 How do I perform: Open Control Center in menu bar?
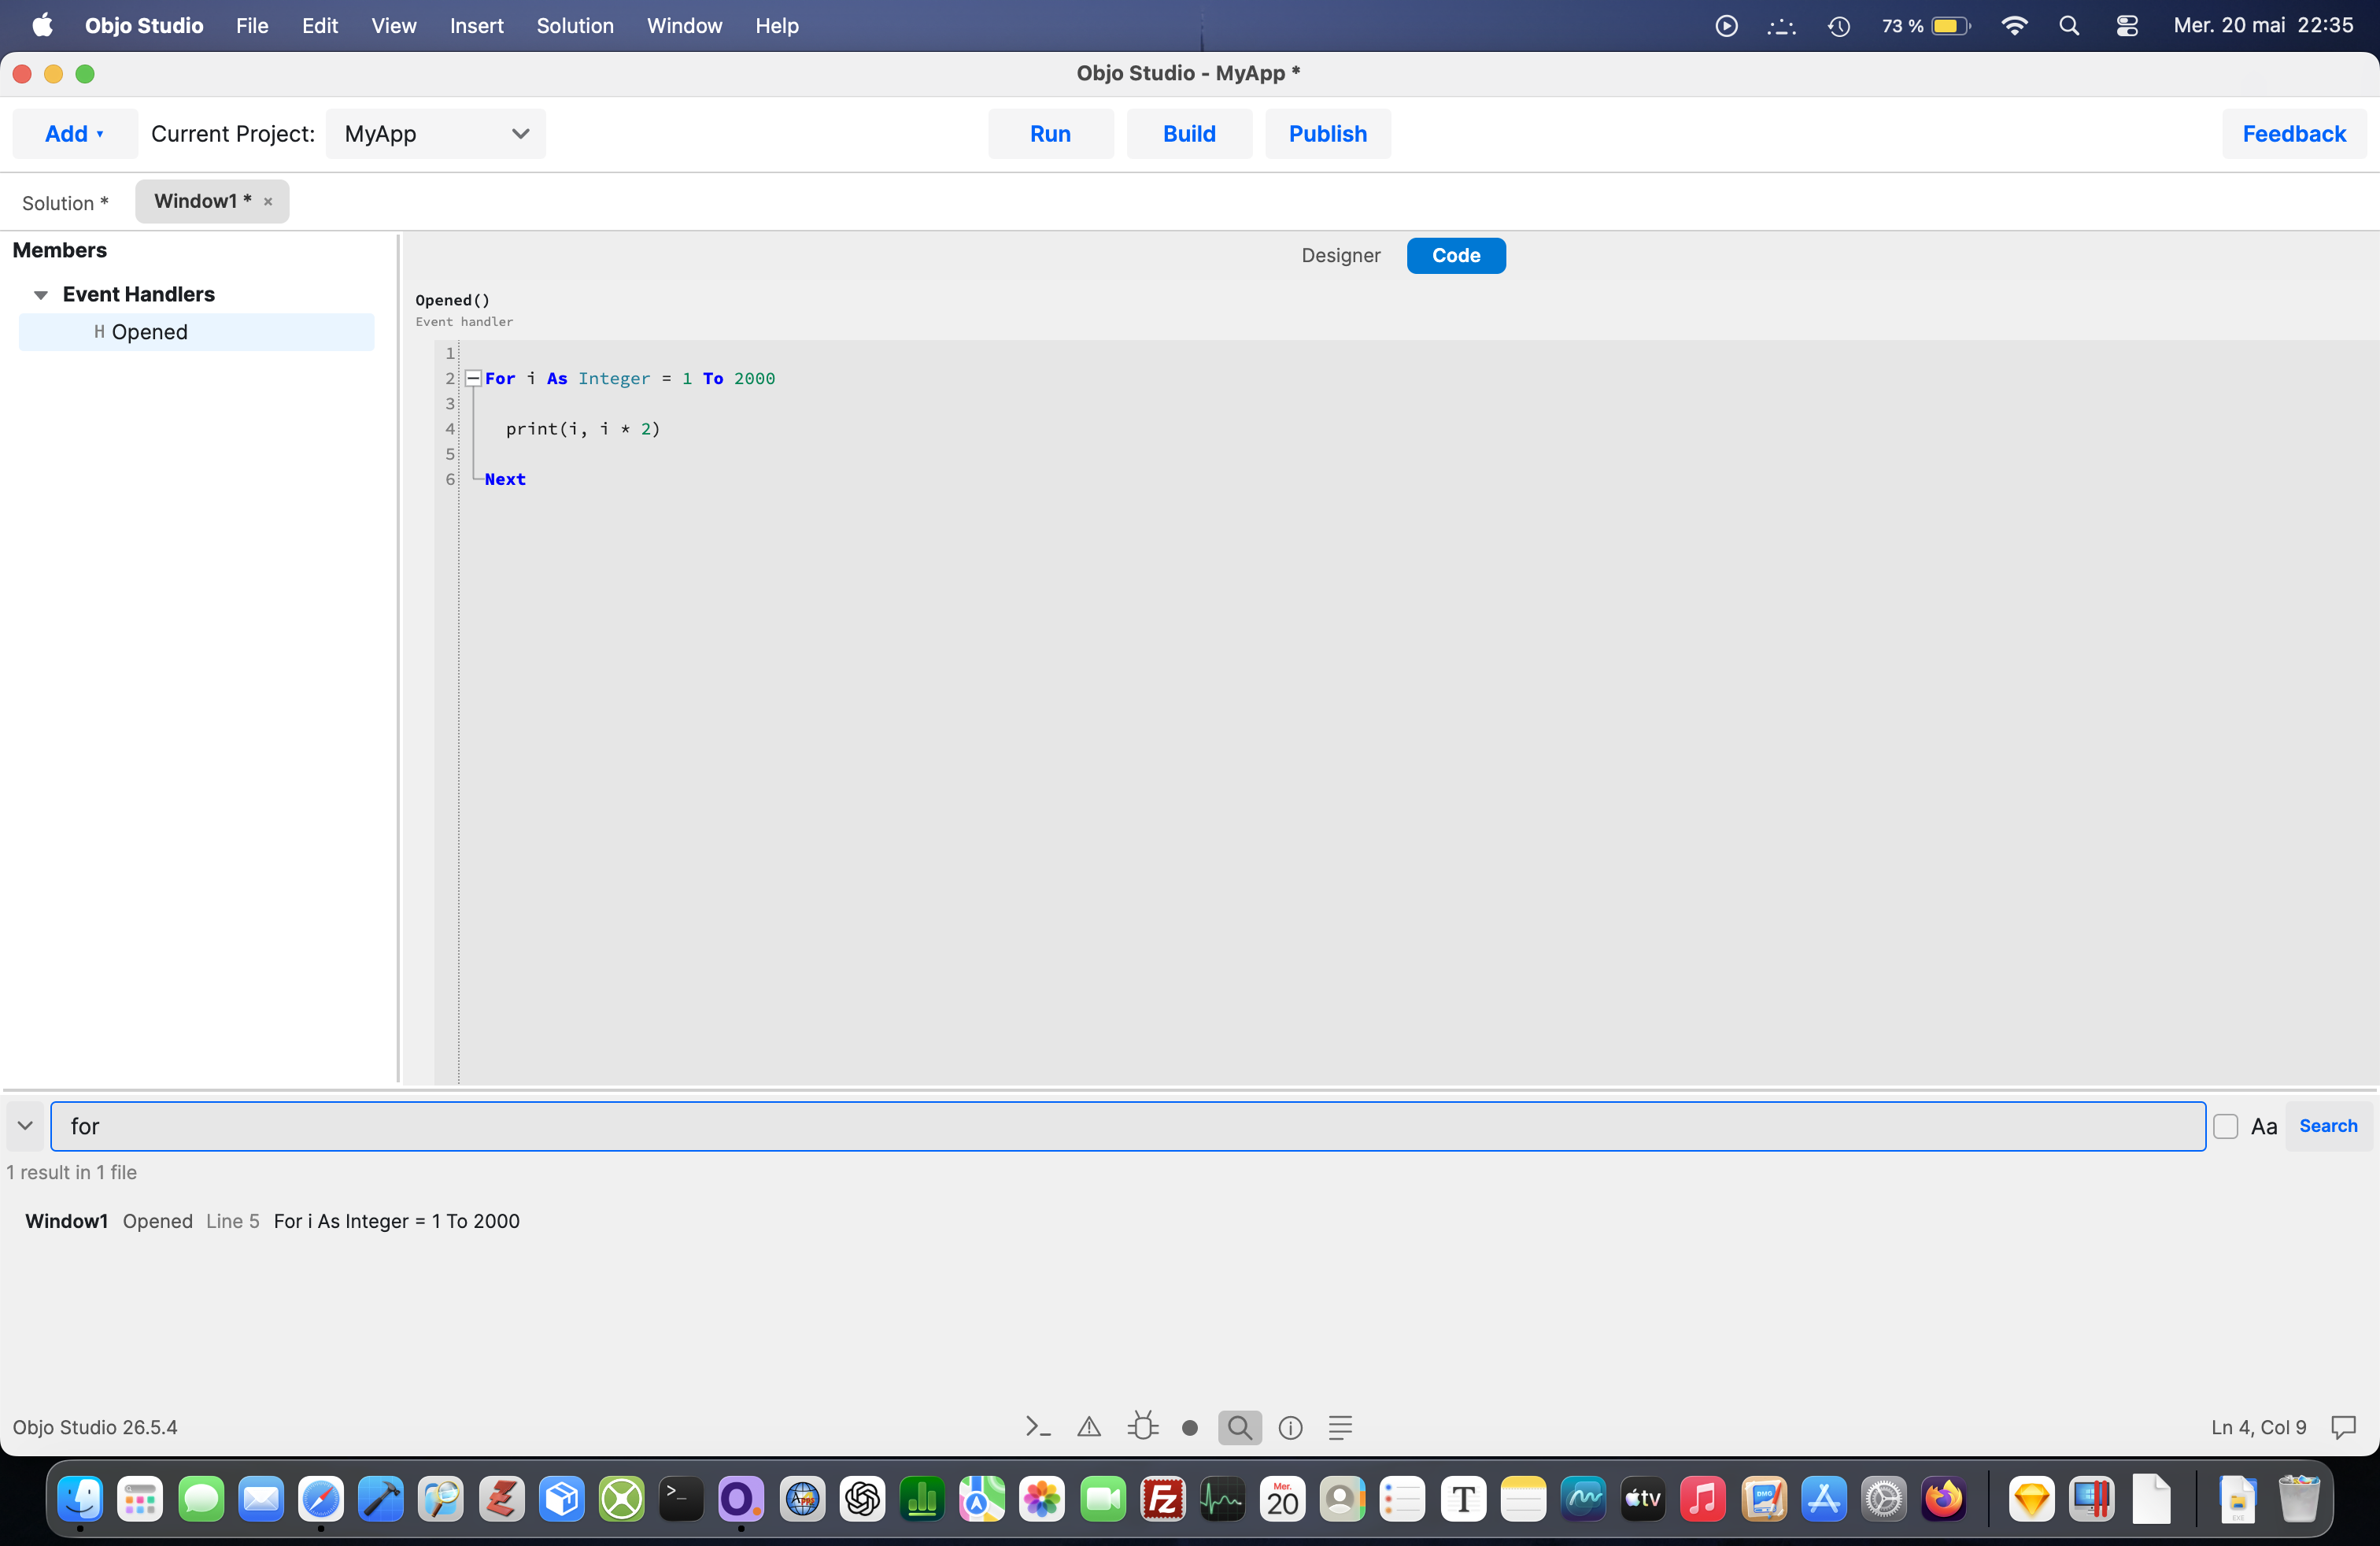tap(2126, 26)
